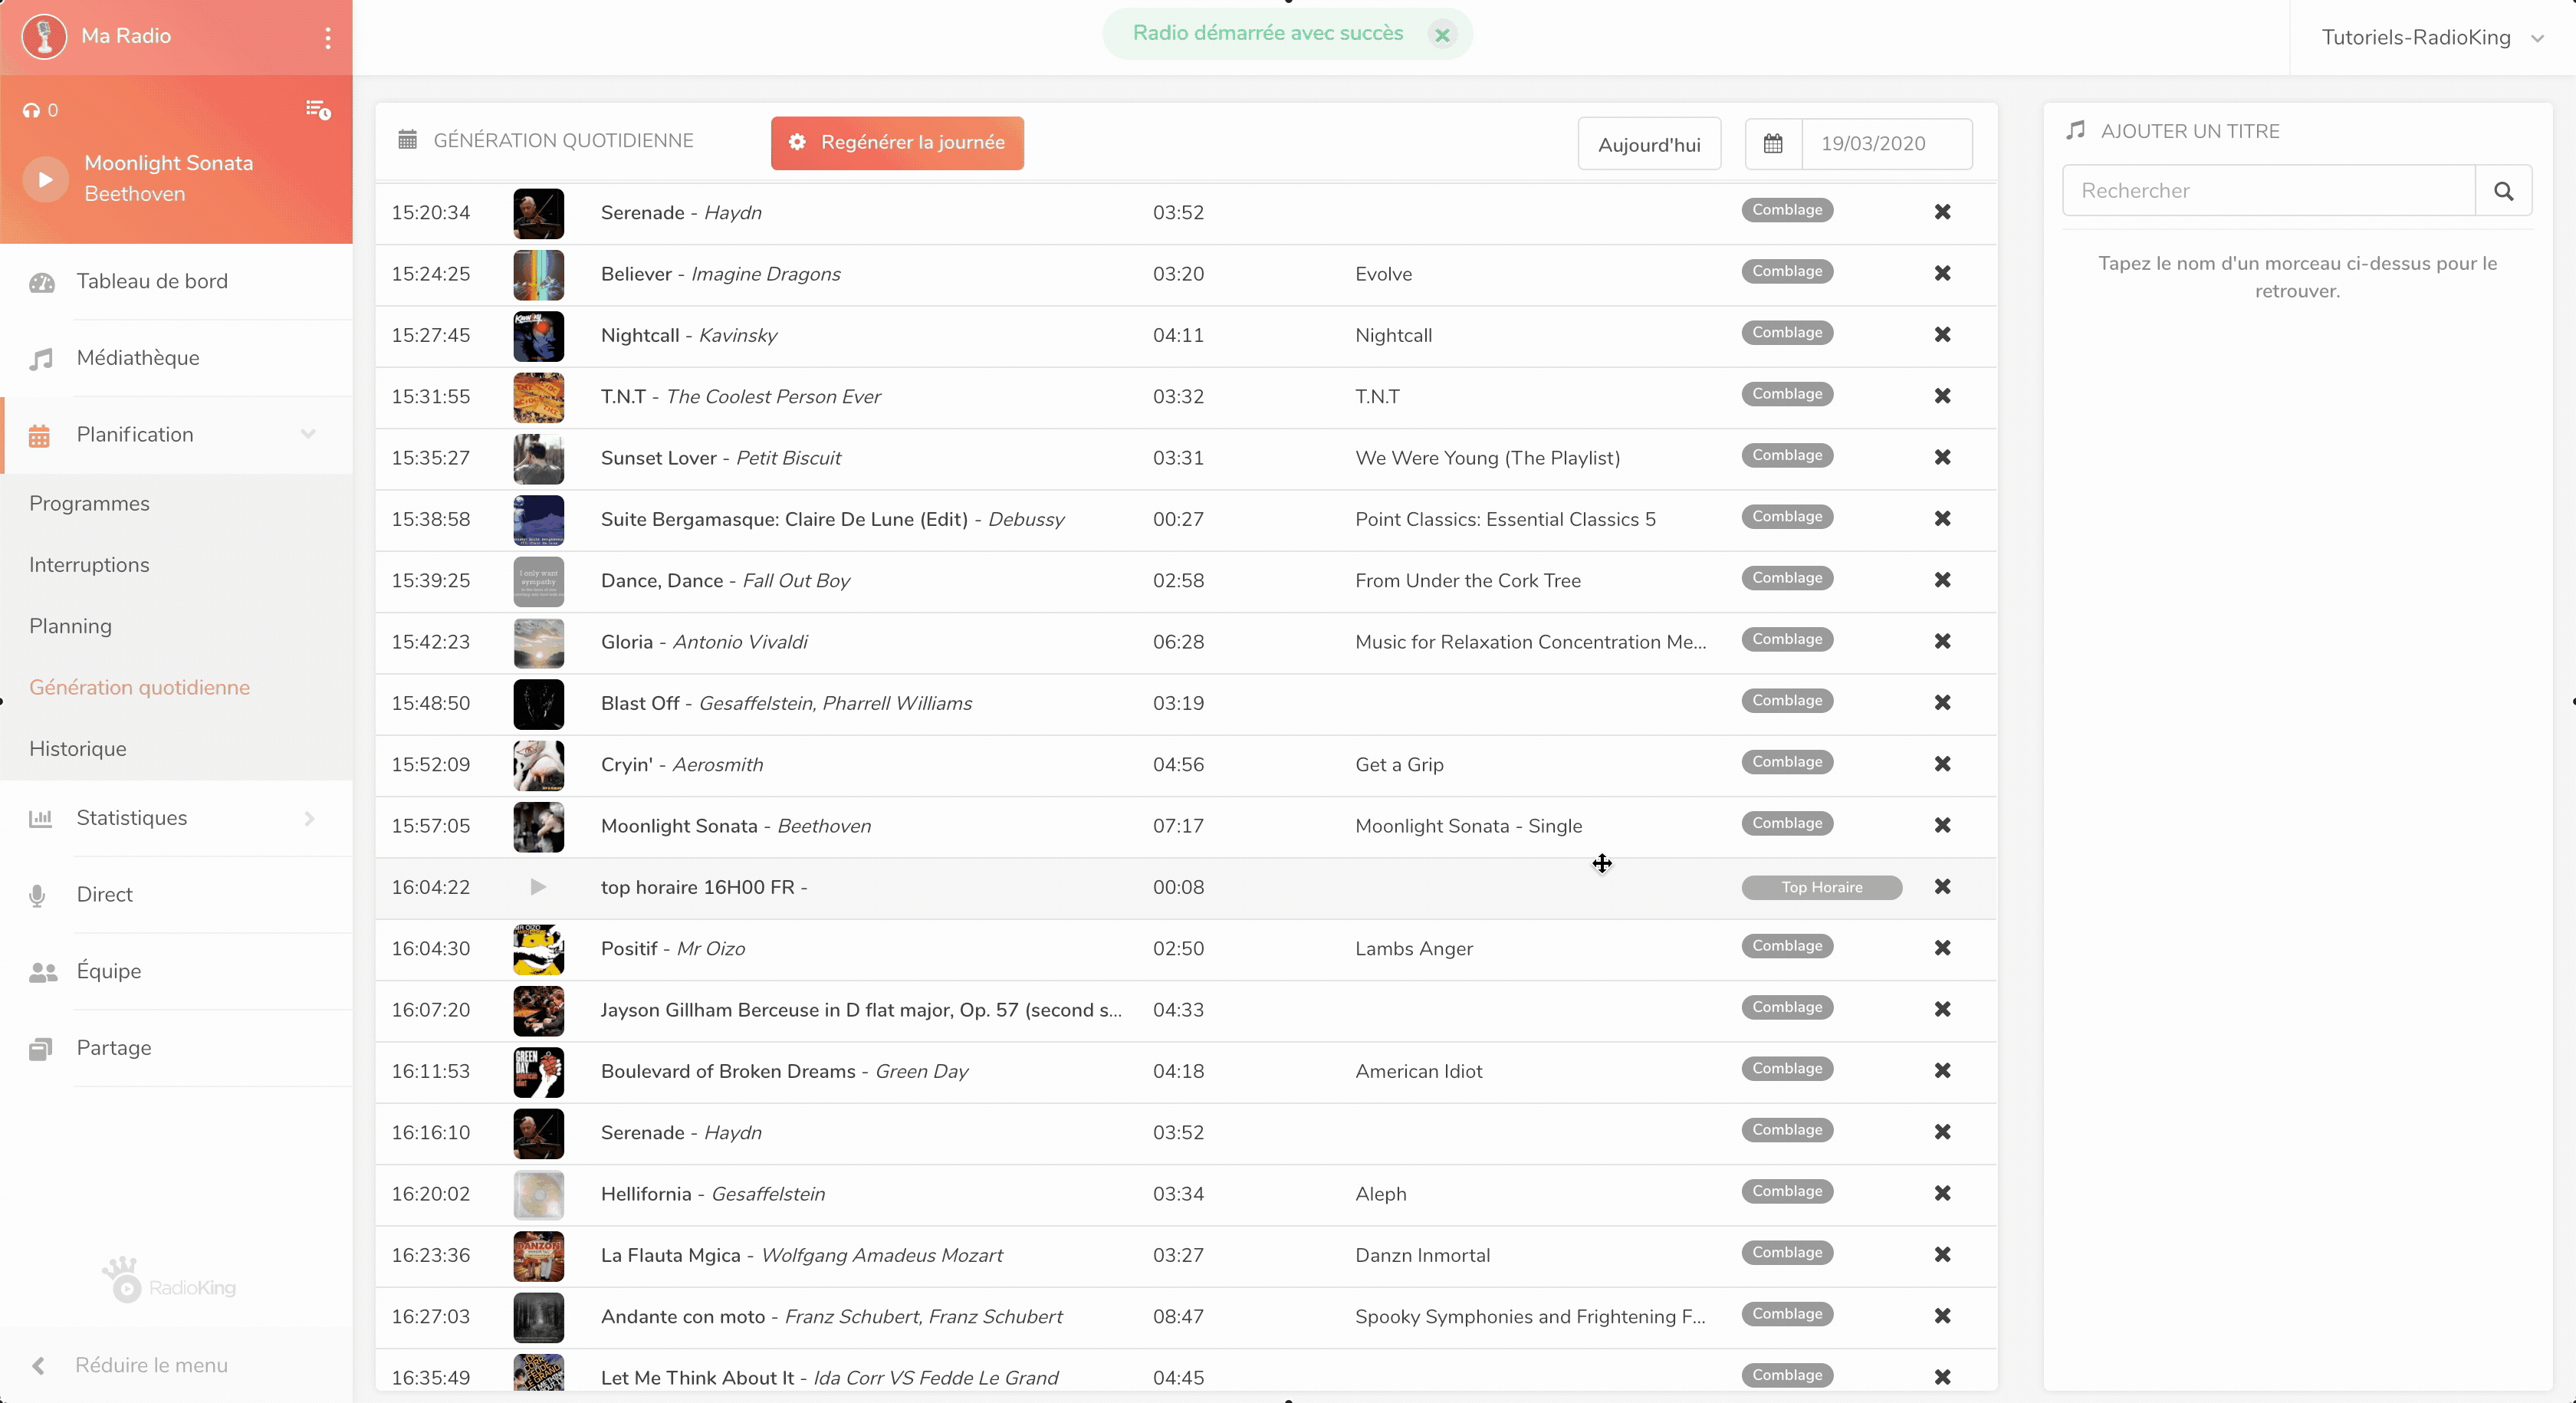Click the listeners headphone icon
This screenshot has height=1403, width=2576.
32,111
